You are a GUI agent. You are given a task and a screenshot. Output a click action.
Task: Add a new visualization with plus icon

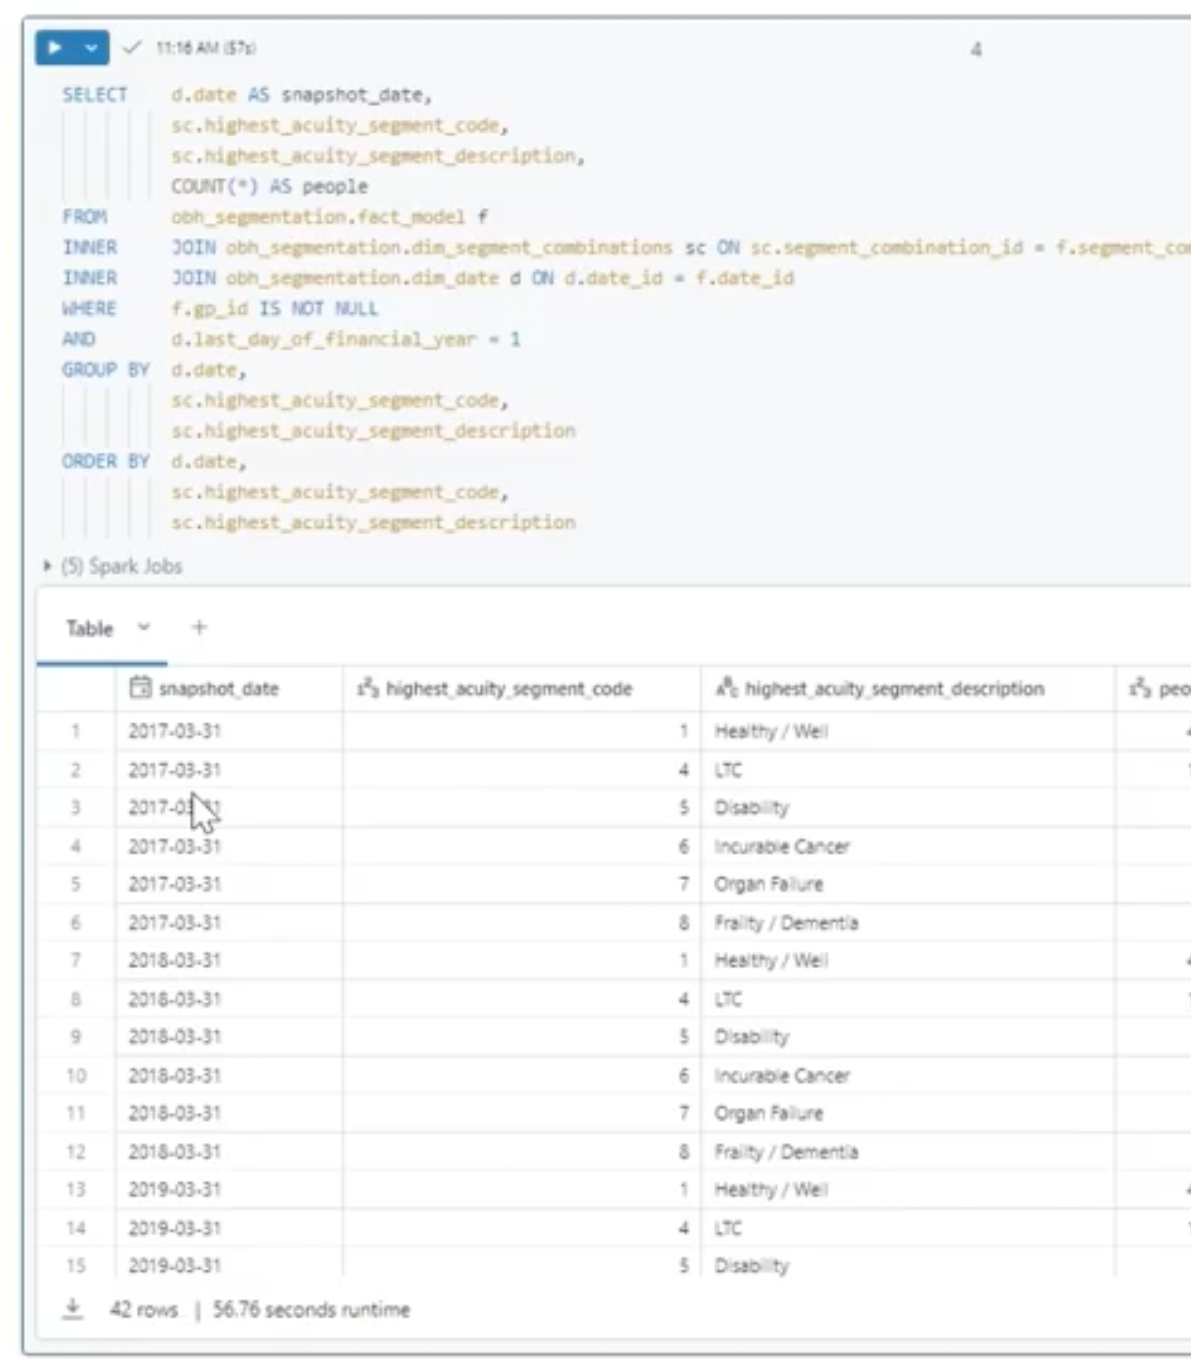[x=199, y=627]
